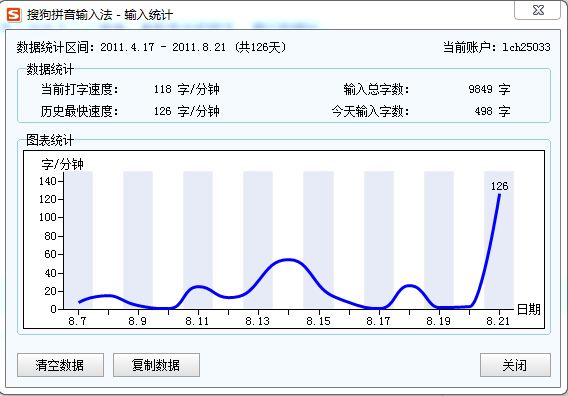Screen dimensions: 568x396
Task: Click the 关闭 button
Action: [515, 365]
